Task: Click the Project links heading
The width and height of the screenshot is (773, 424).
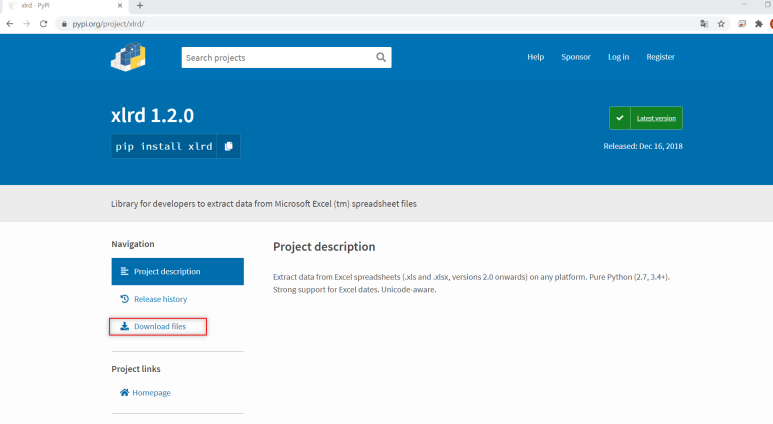Action: [x=136, y=369]
